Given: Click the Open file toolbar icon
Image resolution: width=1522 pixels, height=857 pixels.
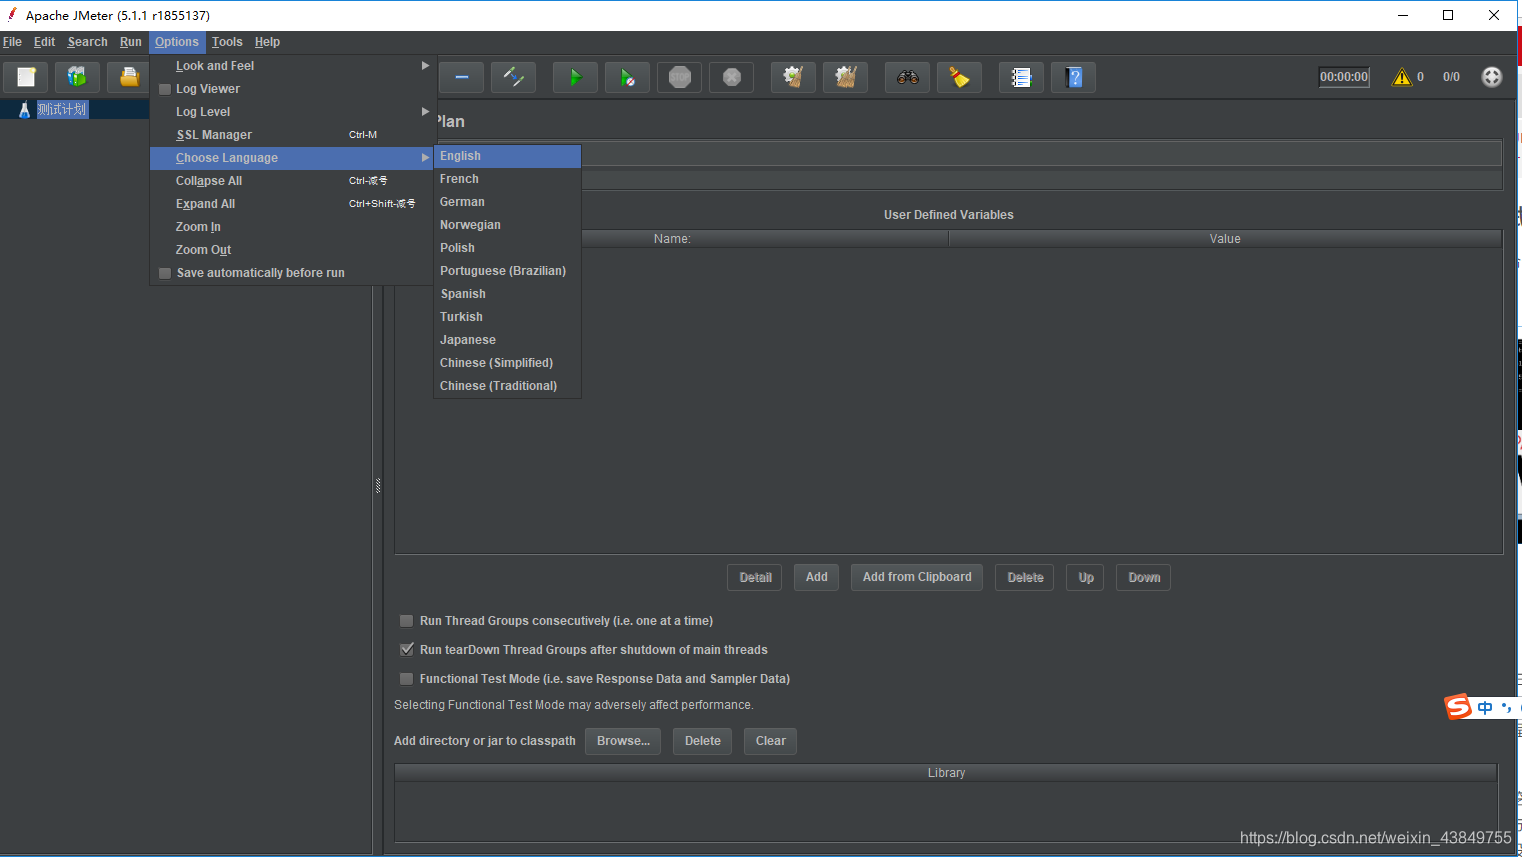Looking at the screenshot, I should [129, 77].
